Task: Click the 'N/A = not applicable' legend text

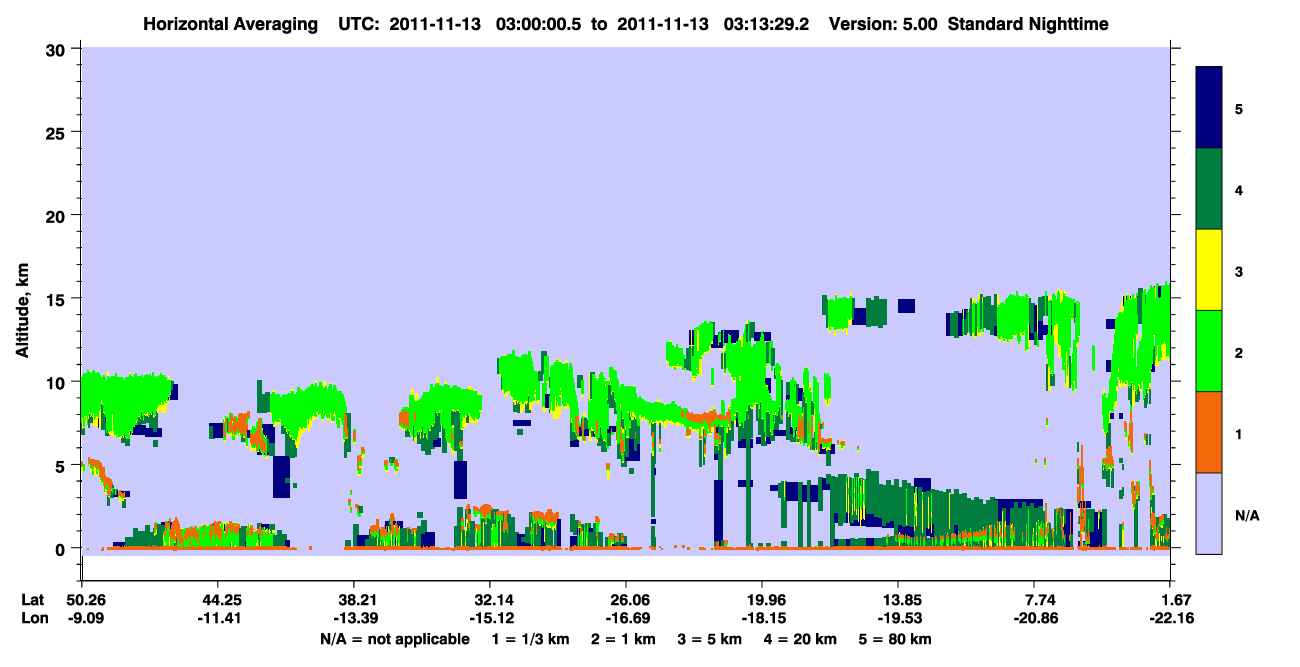Action: (x=394, y=639)
